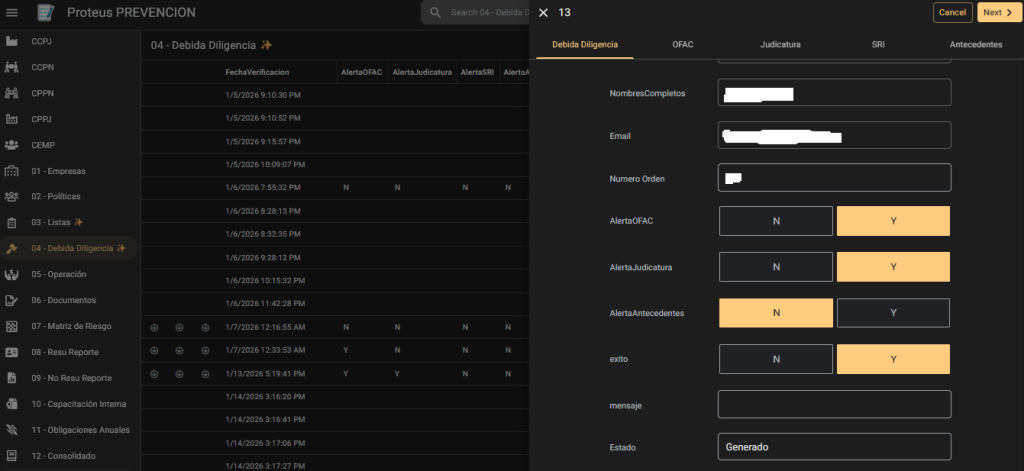1024x471 pixels.
Task: Go to 05 - Operación view
Action: [x=58, y=274]
